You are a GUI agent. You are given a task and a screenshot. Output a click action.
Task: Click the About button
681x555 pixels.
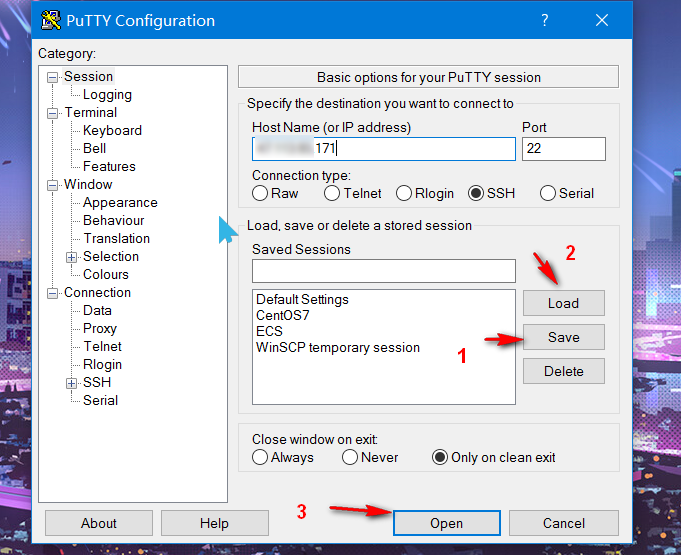tap(99, 523)
